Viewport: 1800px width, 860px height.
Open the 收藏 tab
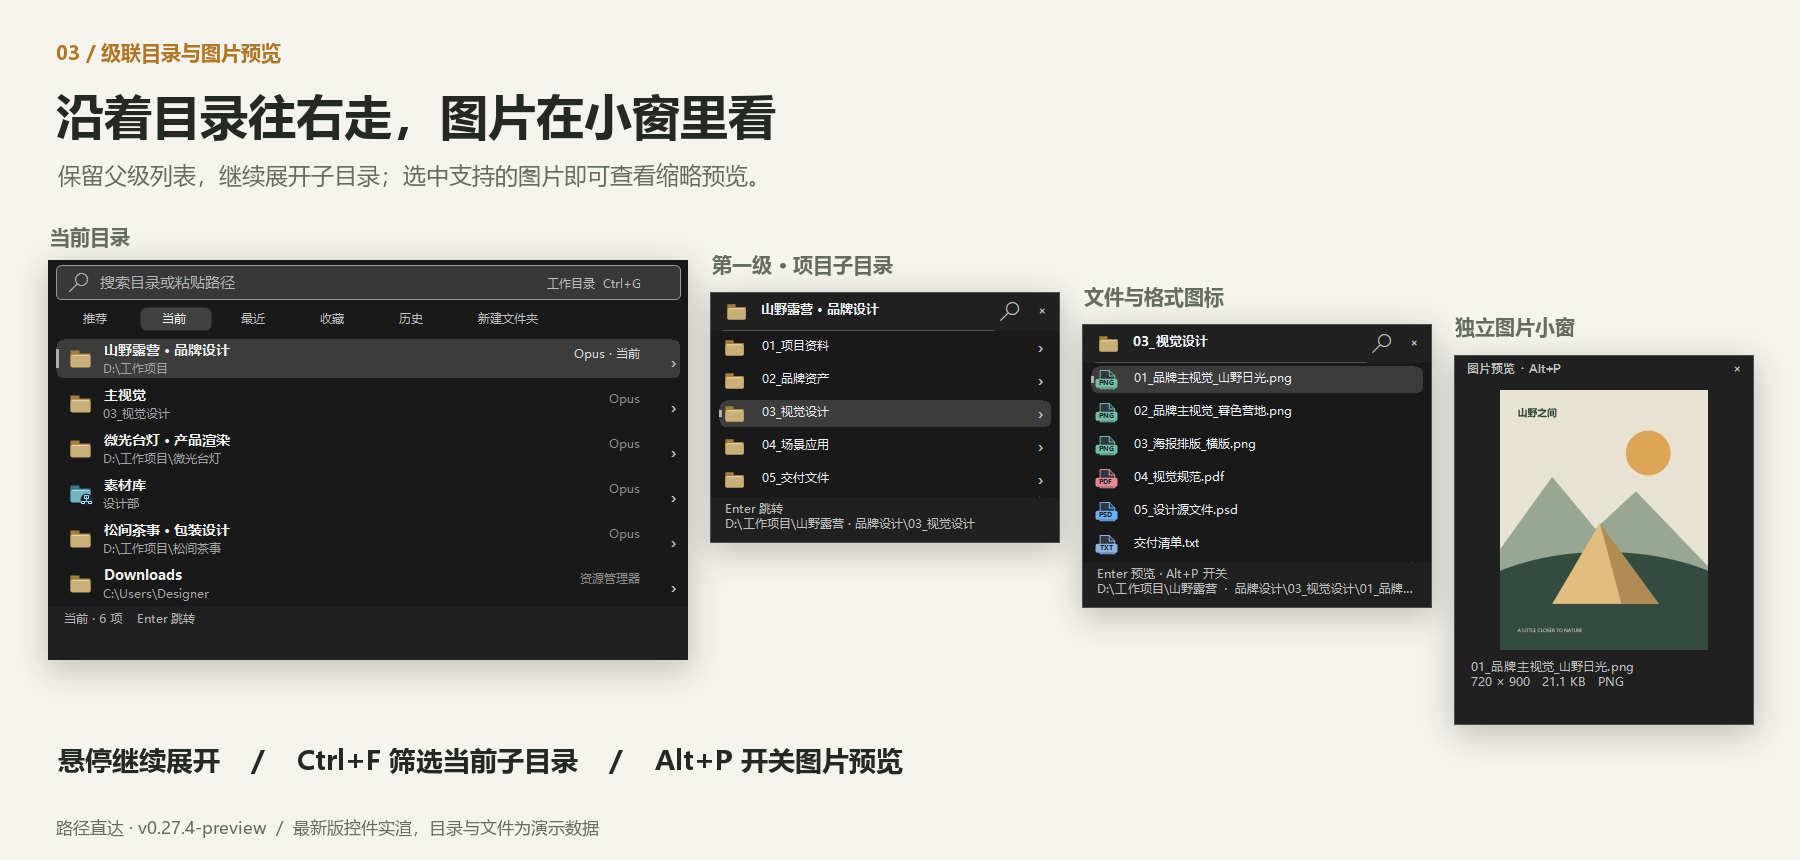tap(332, 319)
